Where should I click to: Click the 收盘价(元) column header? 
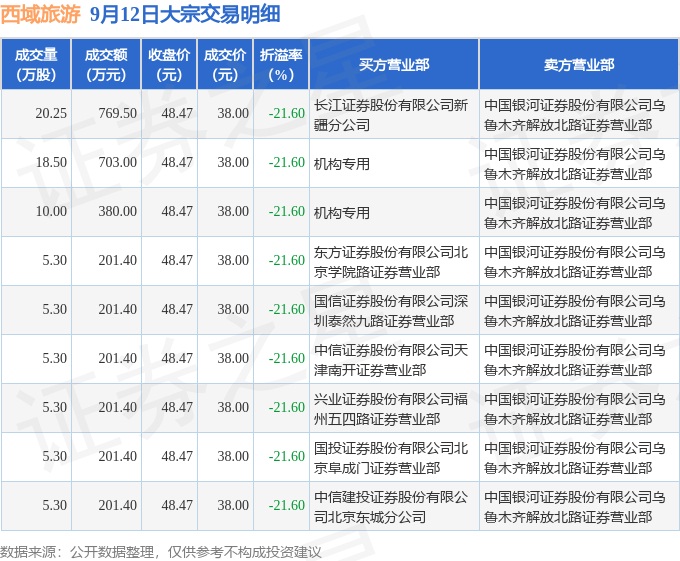(x=169, y=65)
